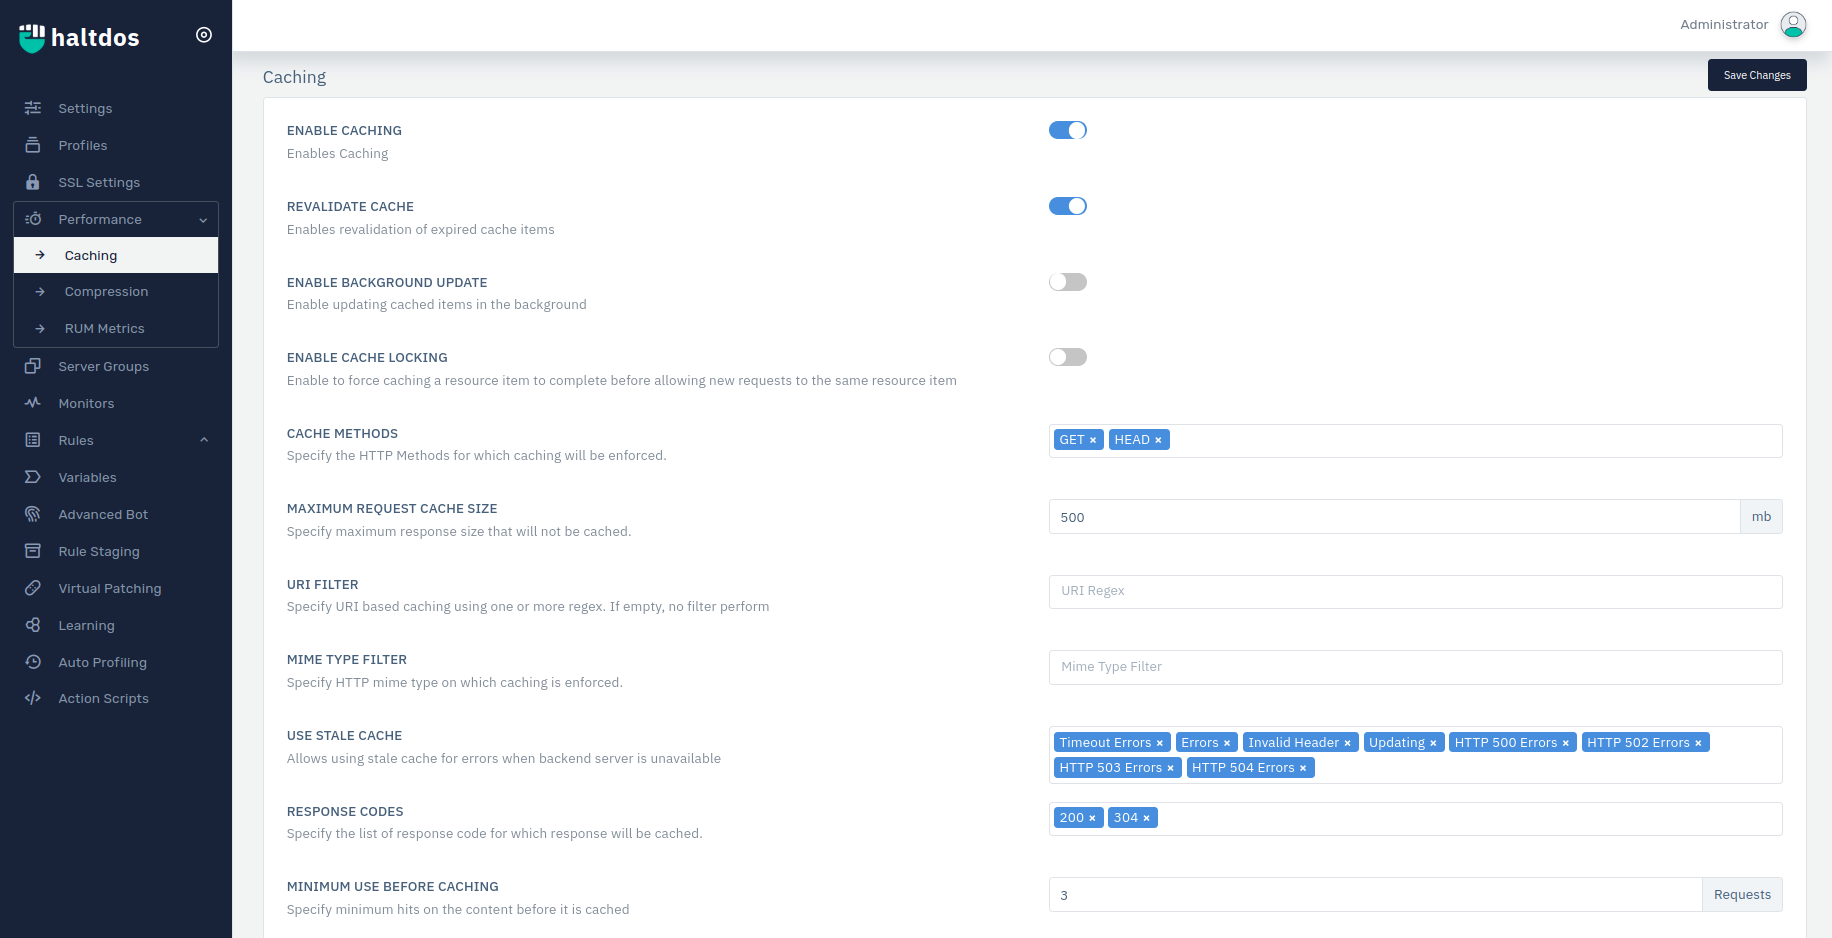Disable the Enable Caching toggle
The image size is (1832, 938).
tap(1067, 130)
